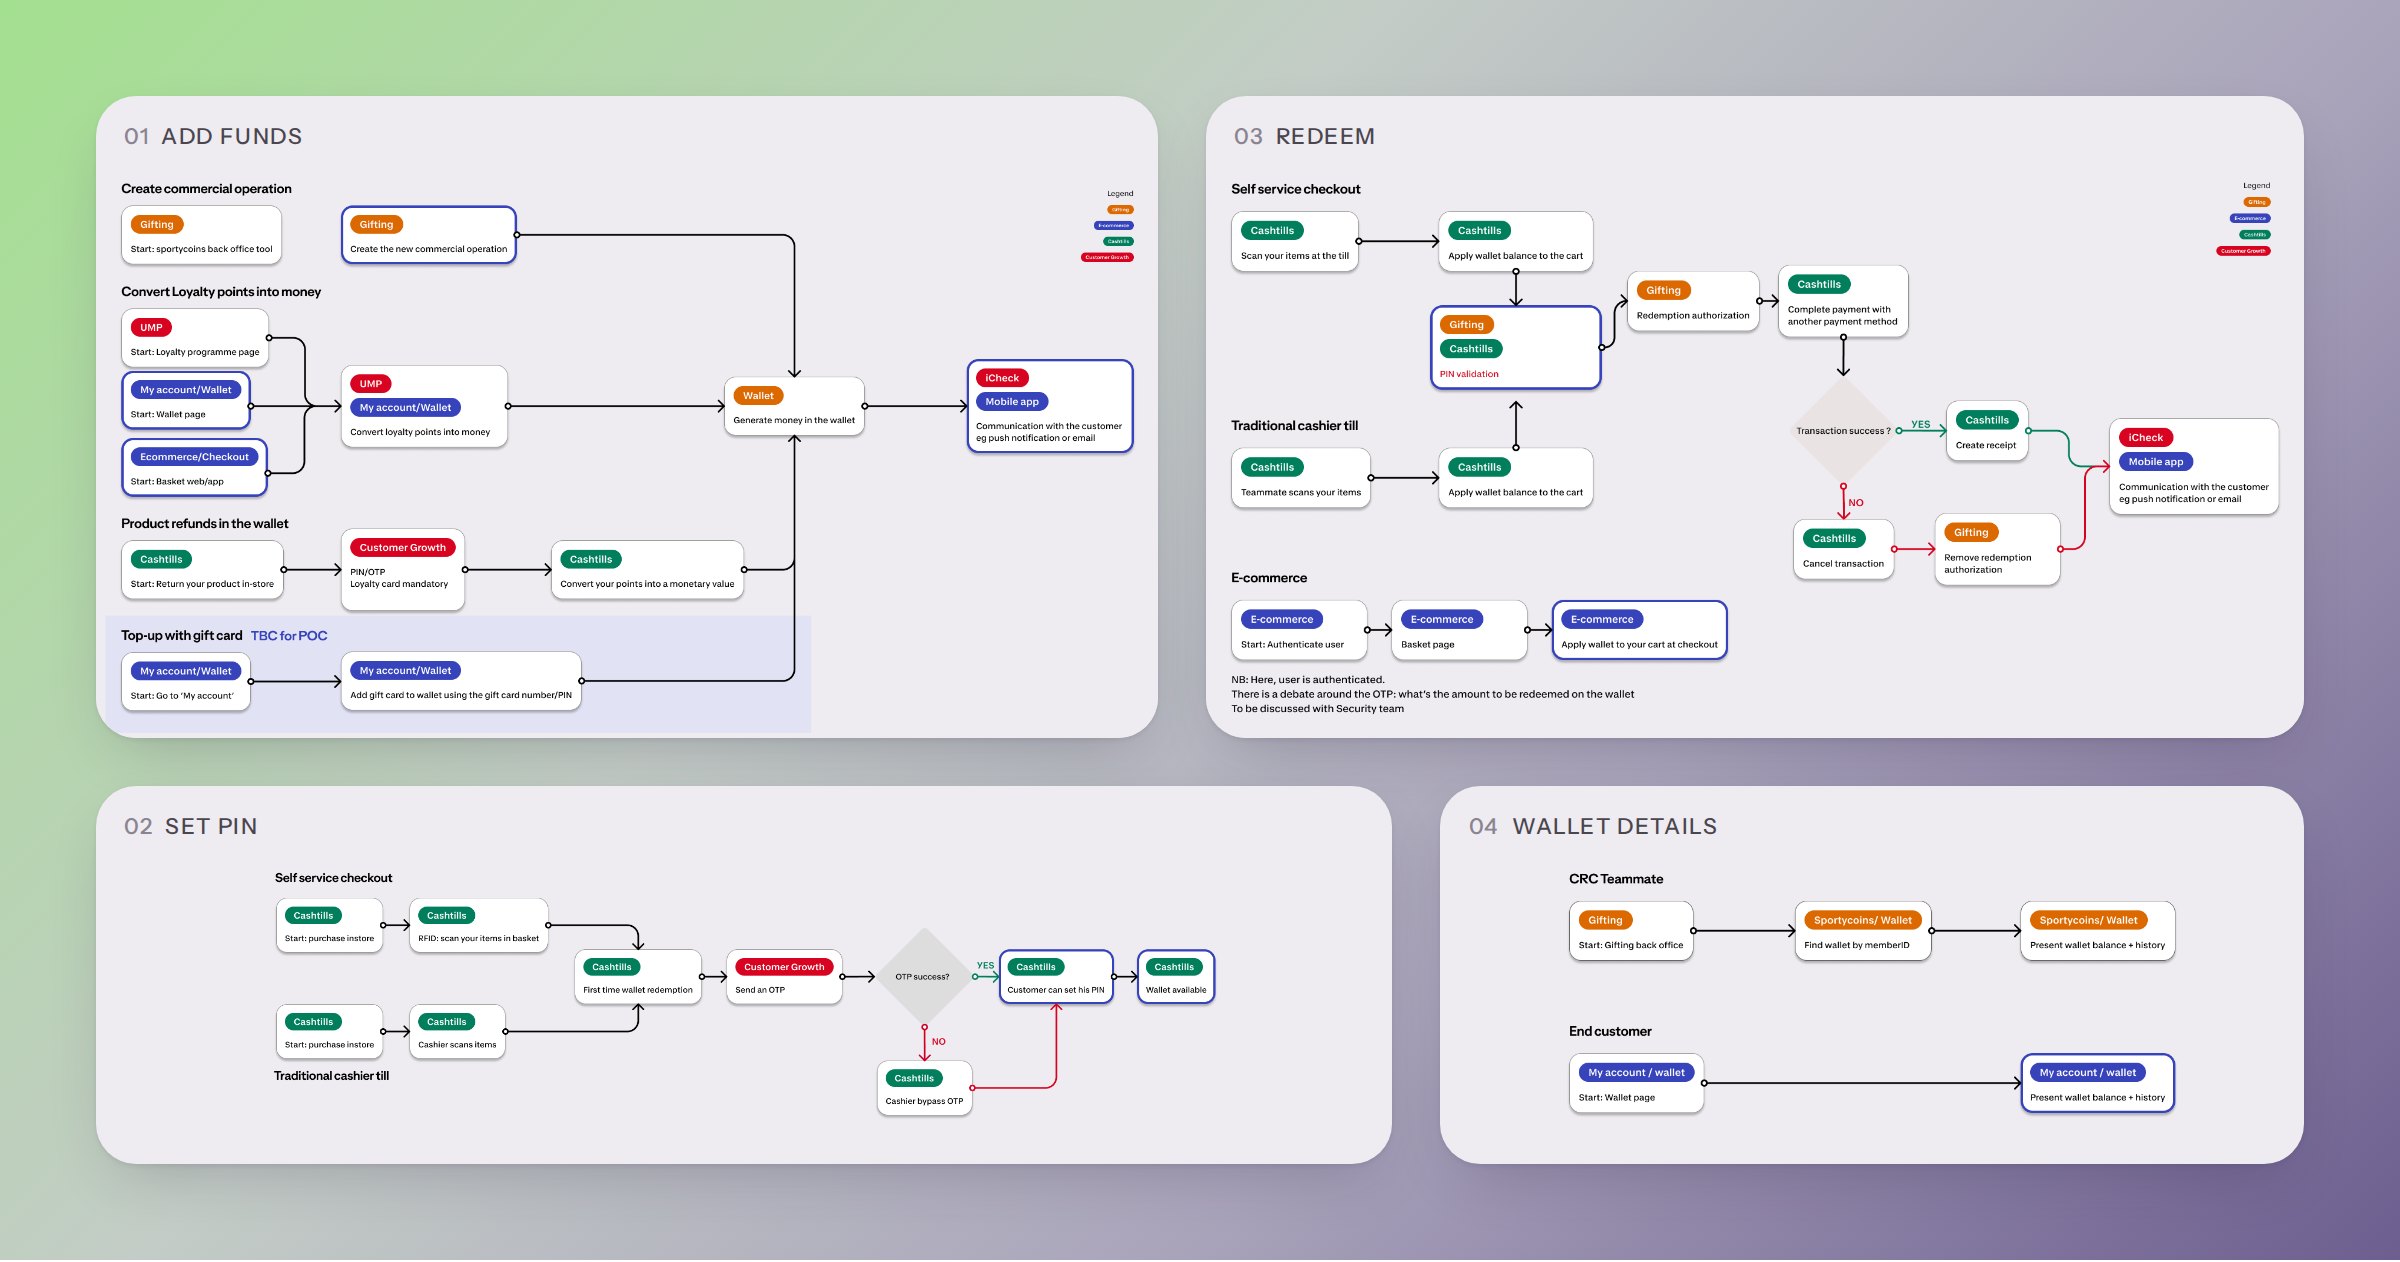Select the 'Teammate scans your items' card
The width and height of the screenshot is (2400, 1262).
(x=1301, y=478)
